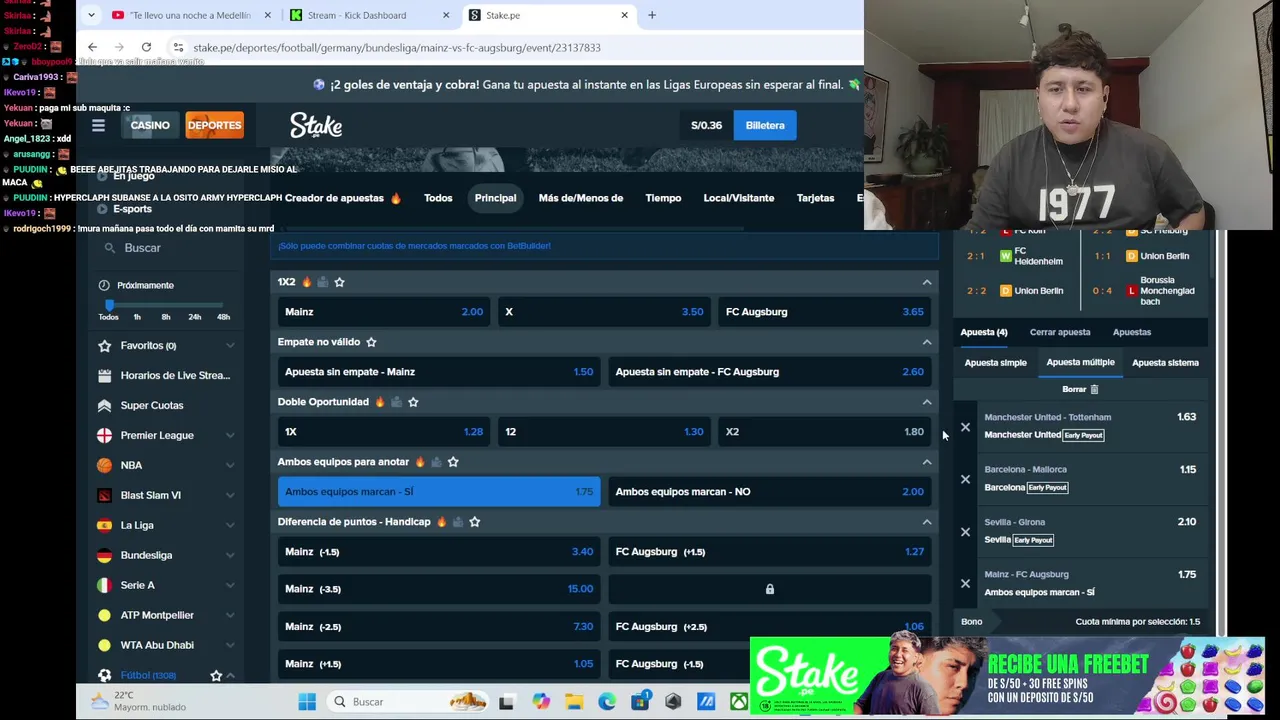This screenshot has height=720, width=1280.
Task: Go back with the browser back arrow
Action: pos(92,47)
